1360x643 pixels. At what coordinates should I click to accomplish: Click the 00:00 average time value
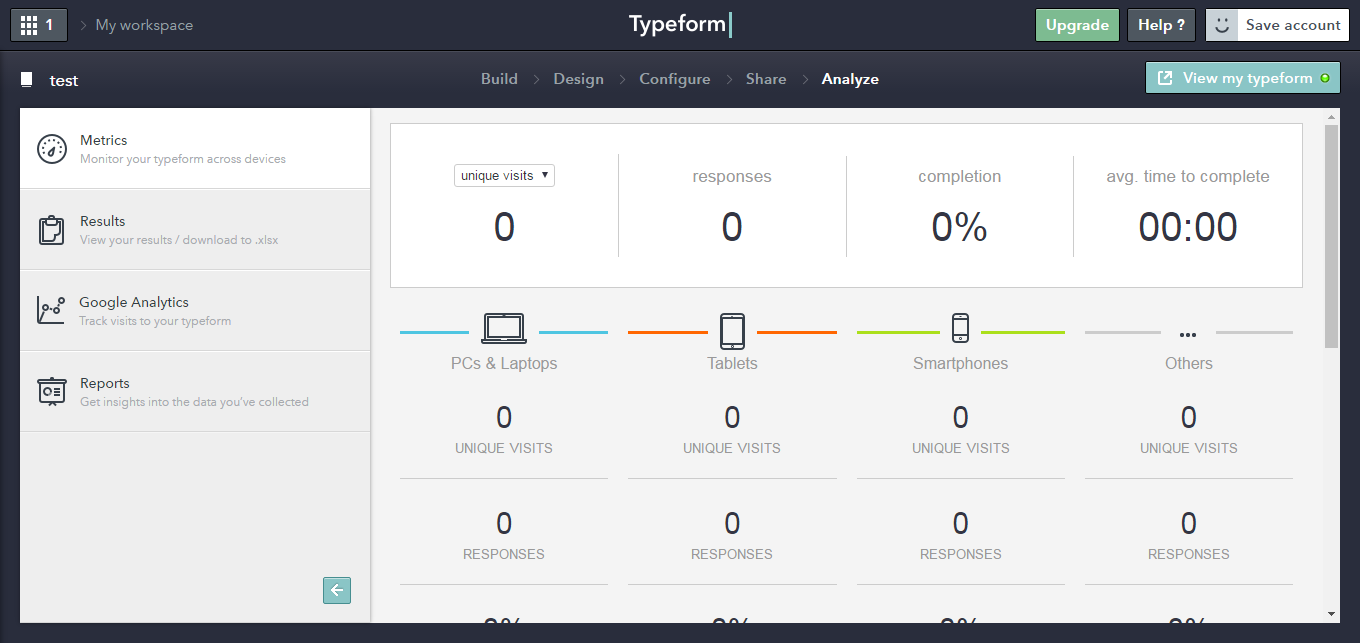(x=1188, y=227)
